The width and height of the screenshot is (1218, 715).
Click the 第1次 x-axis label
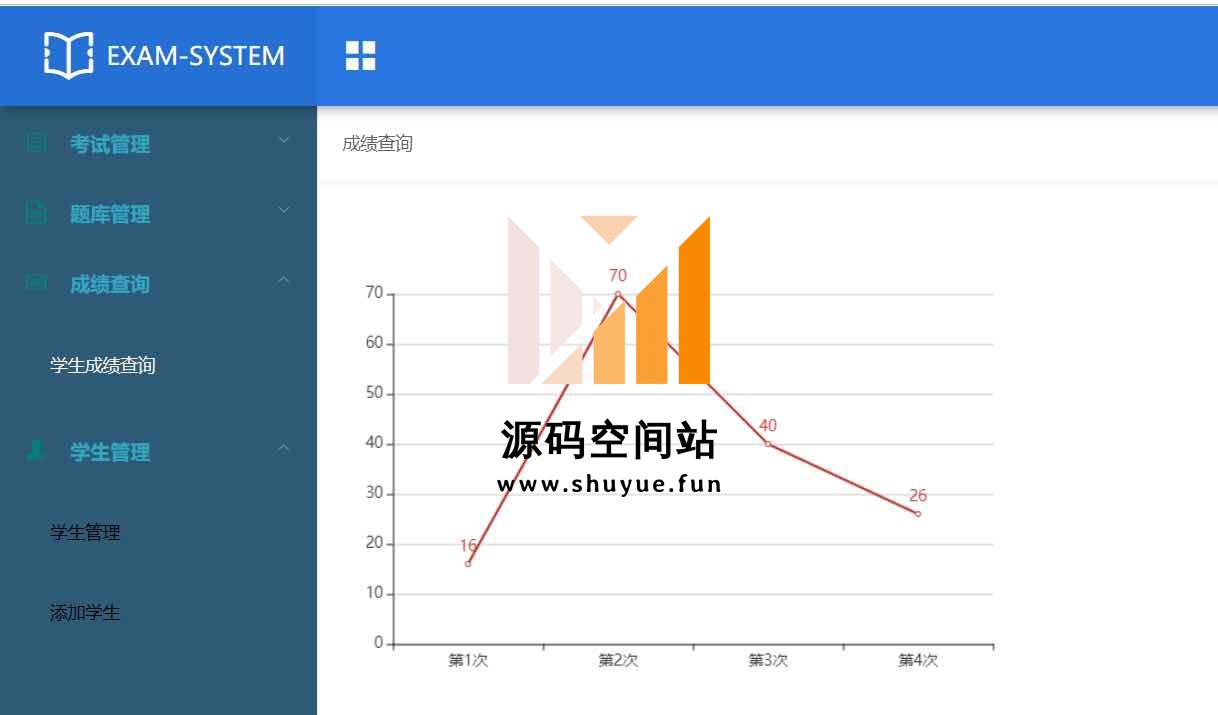[x=468, y=661]
